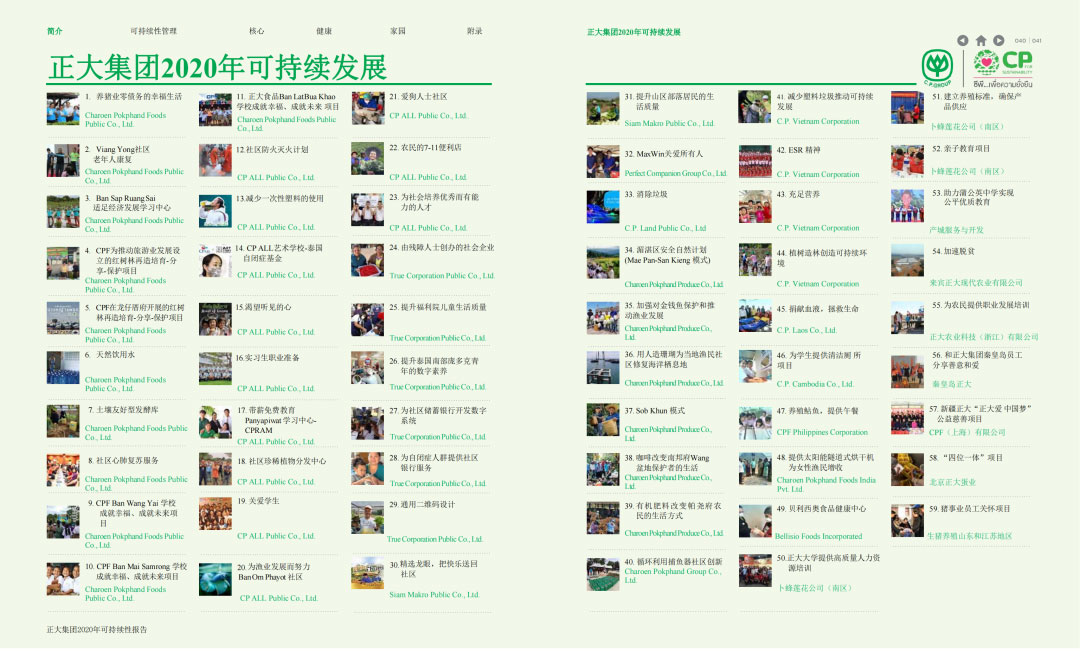The width and height of the screenshot is (1080, 651).
Task: Open the 简介 tab
Action: point(55,31)
